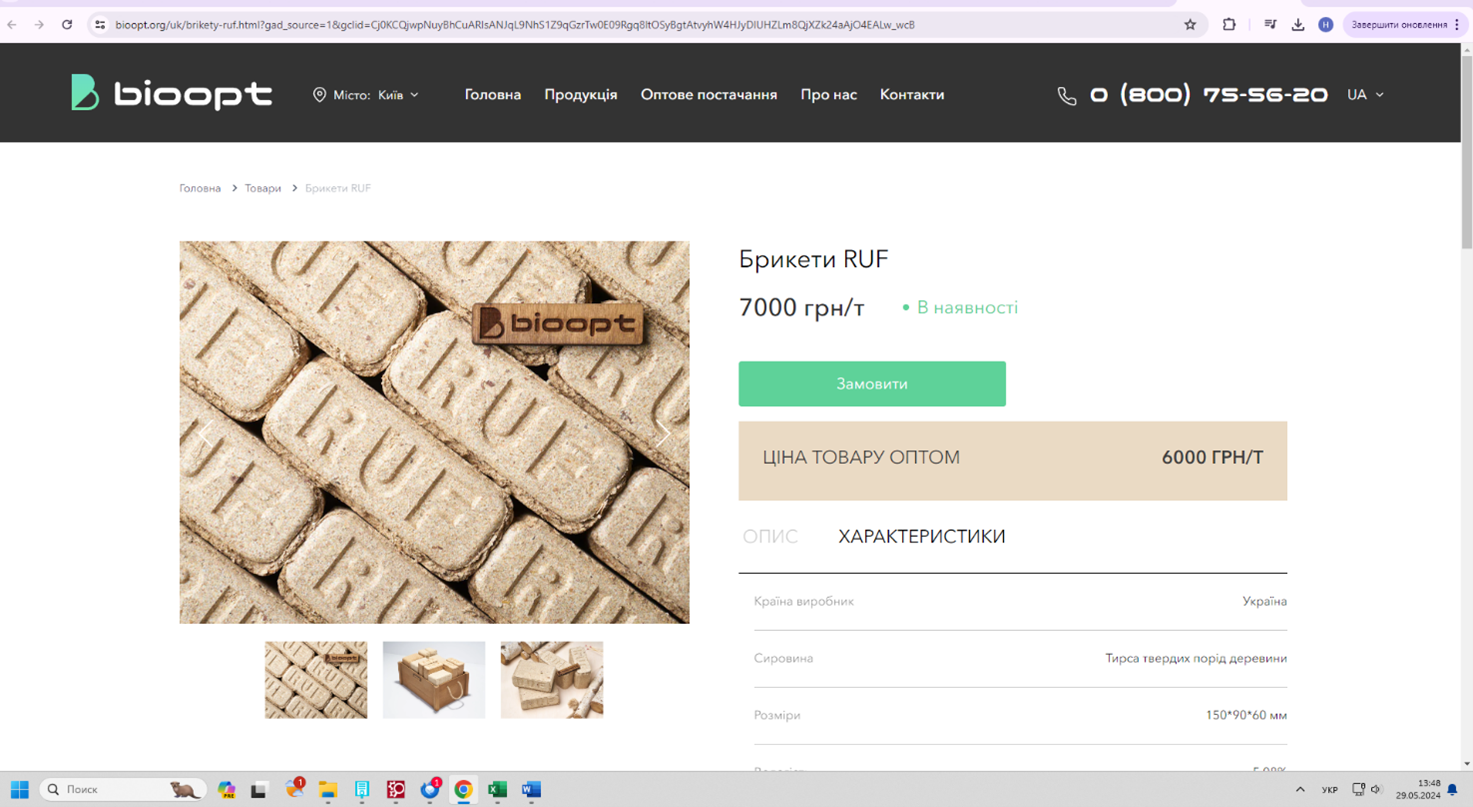The image size is (1473, 807).
Task: Click the 7000 грн/т price
Action: tap(801, 307)
